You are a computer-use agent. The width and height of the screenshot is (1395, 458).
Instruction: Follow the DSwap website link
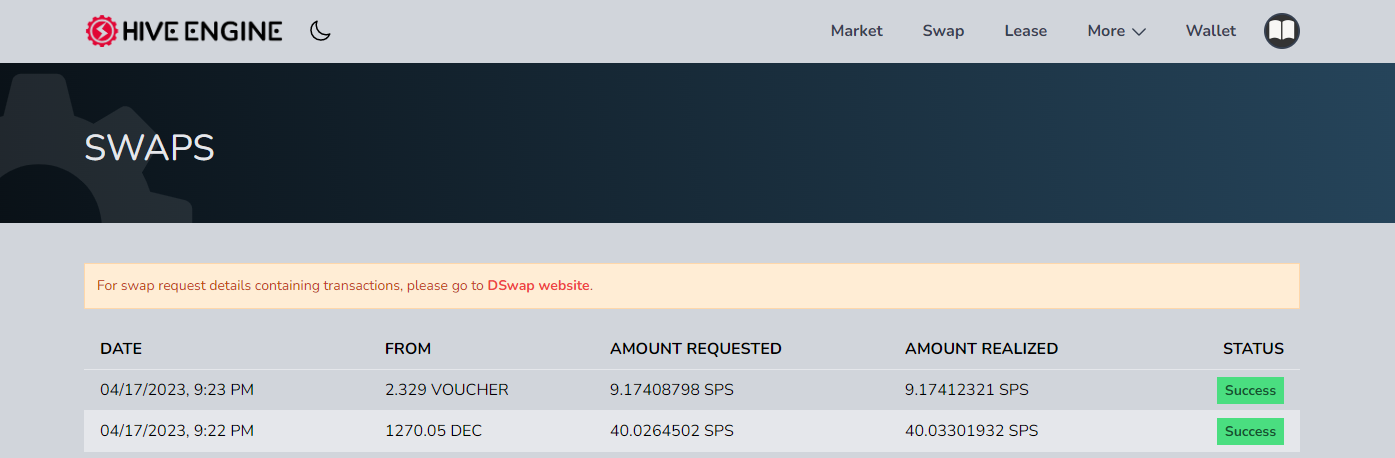pyautogui.click(x=538, y=286)
